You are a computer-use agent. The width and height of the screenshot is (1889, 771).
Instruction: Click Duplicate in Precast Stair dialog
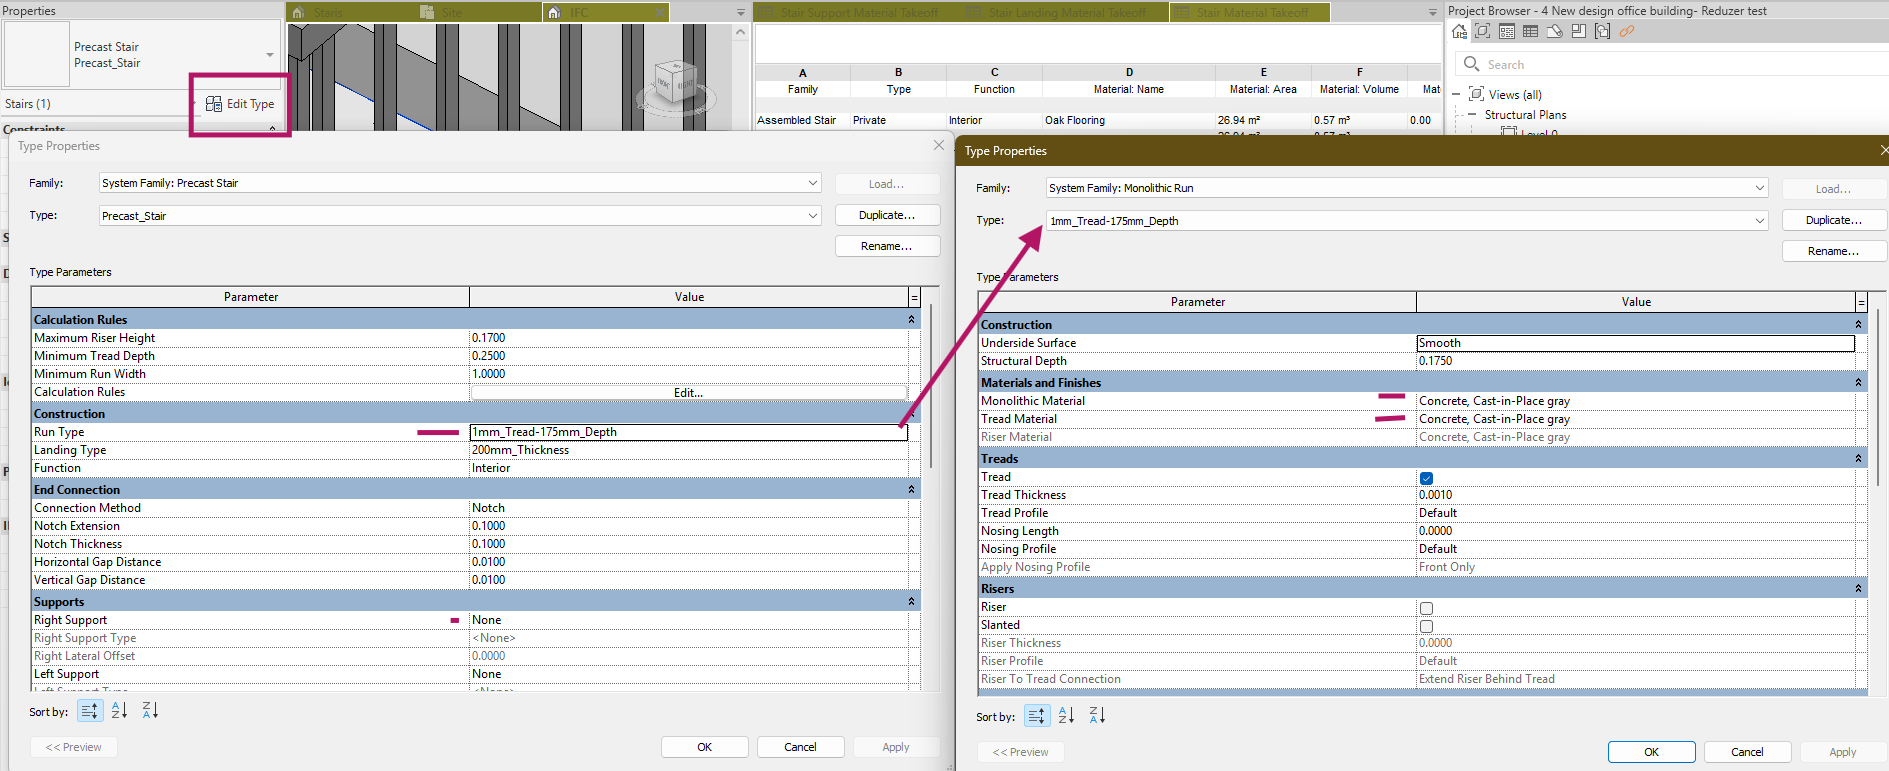point(887,215)
